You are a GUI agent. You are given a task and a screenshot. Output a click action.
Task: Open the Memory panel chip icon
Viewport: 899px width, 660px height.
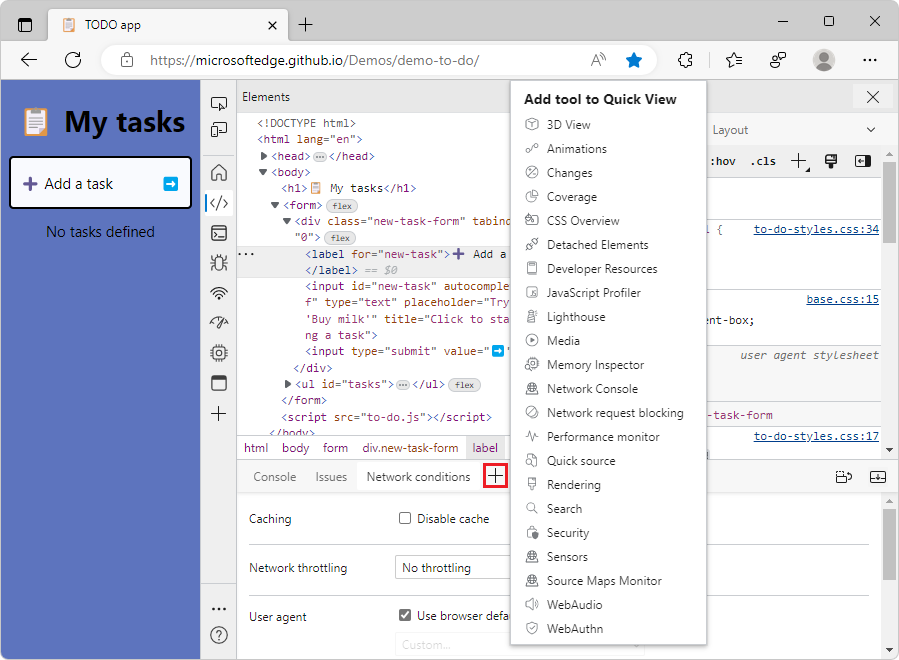(x=218, y=352)
